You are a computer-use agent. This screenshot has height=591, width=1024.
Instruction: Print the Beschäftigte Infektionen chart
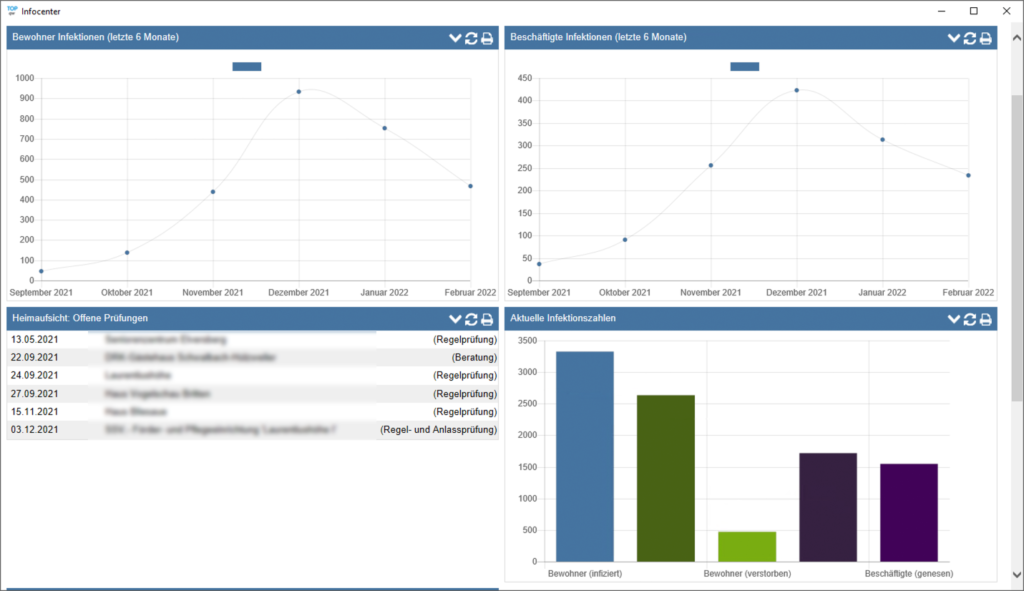[985, 38]
